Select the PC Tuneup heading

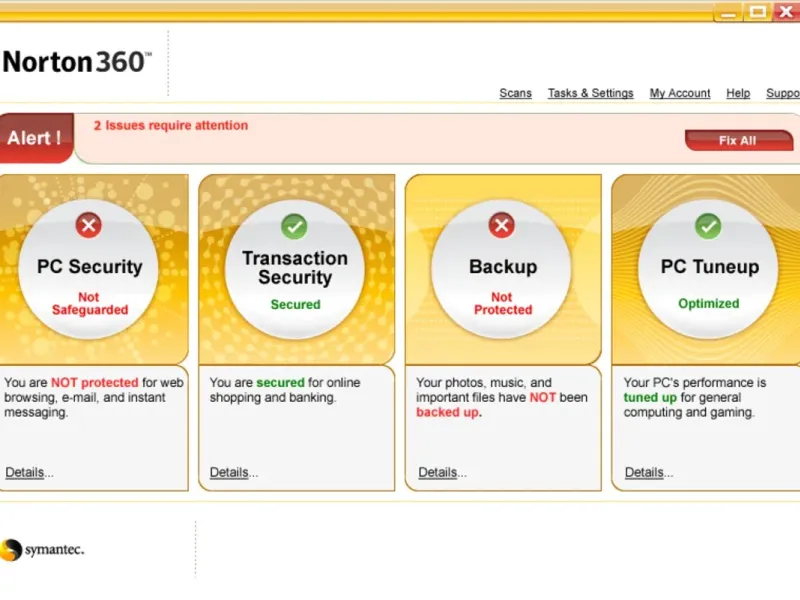(710, 266)
